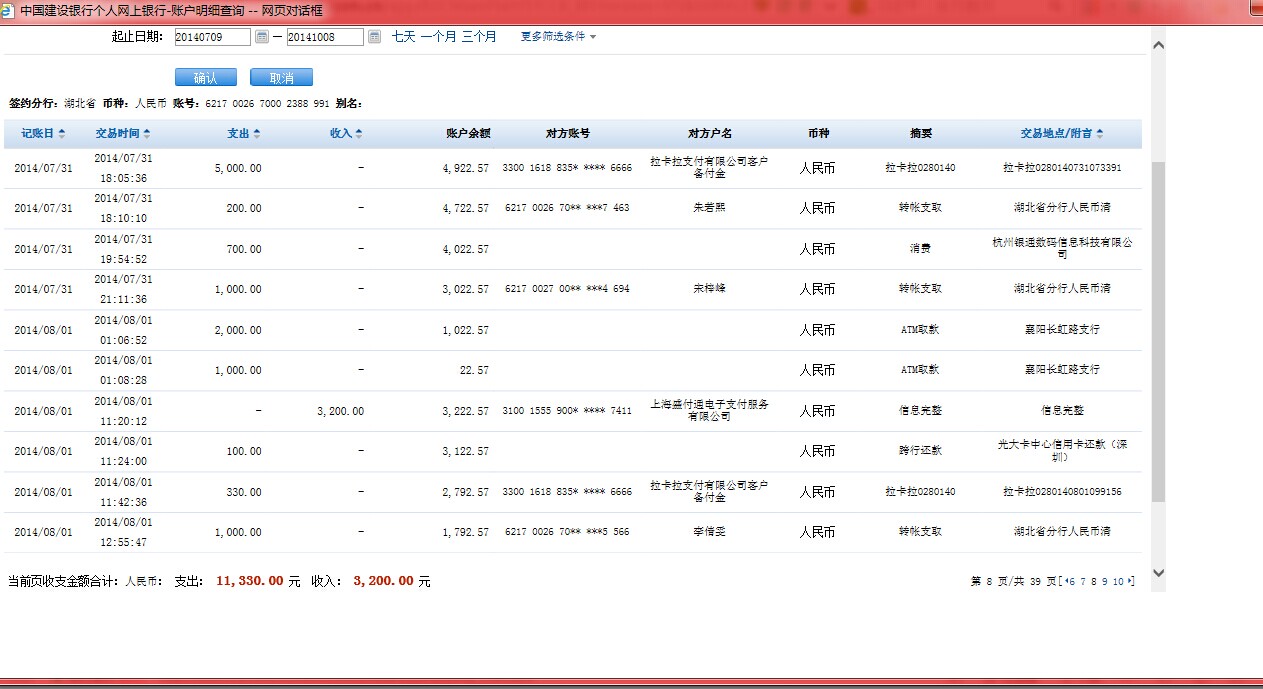Expand 更多筛选条件 filter options

558,37
